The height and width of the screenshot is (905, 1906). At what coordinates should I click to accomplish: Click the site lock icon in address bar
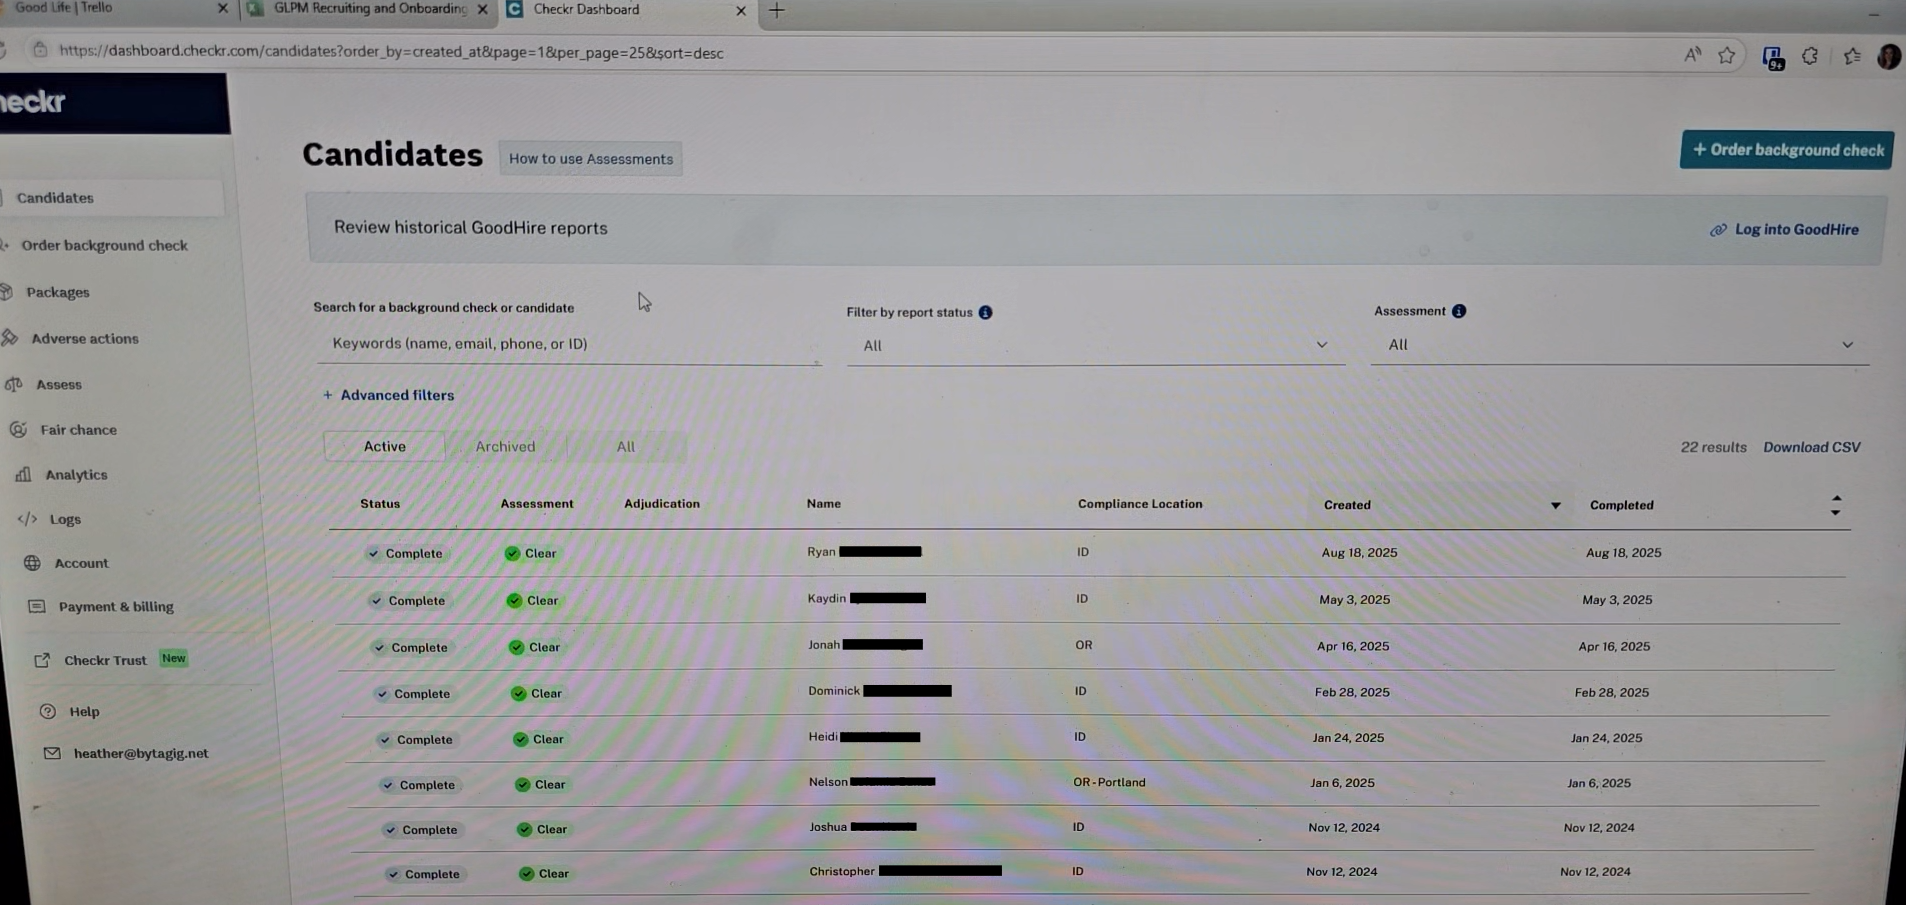pos(39,49)
